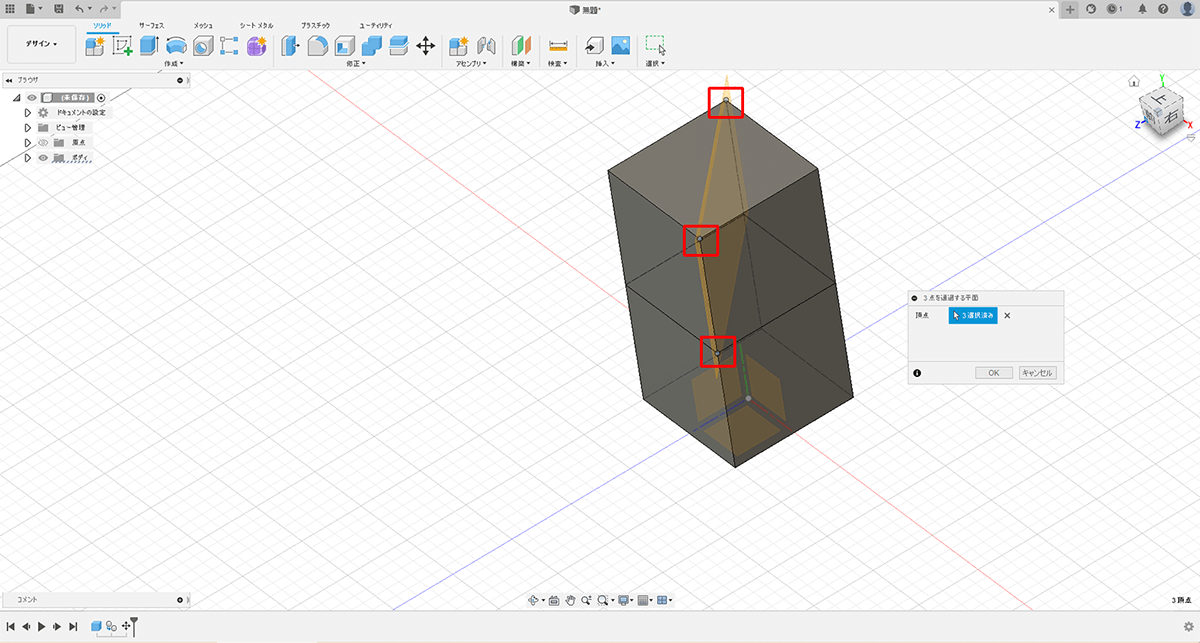Image resolution: width=1200 pixels, height=643 pixels.
Task: Click the Move/Copy arrows icon
Action: pos(425,45)
